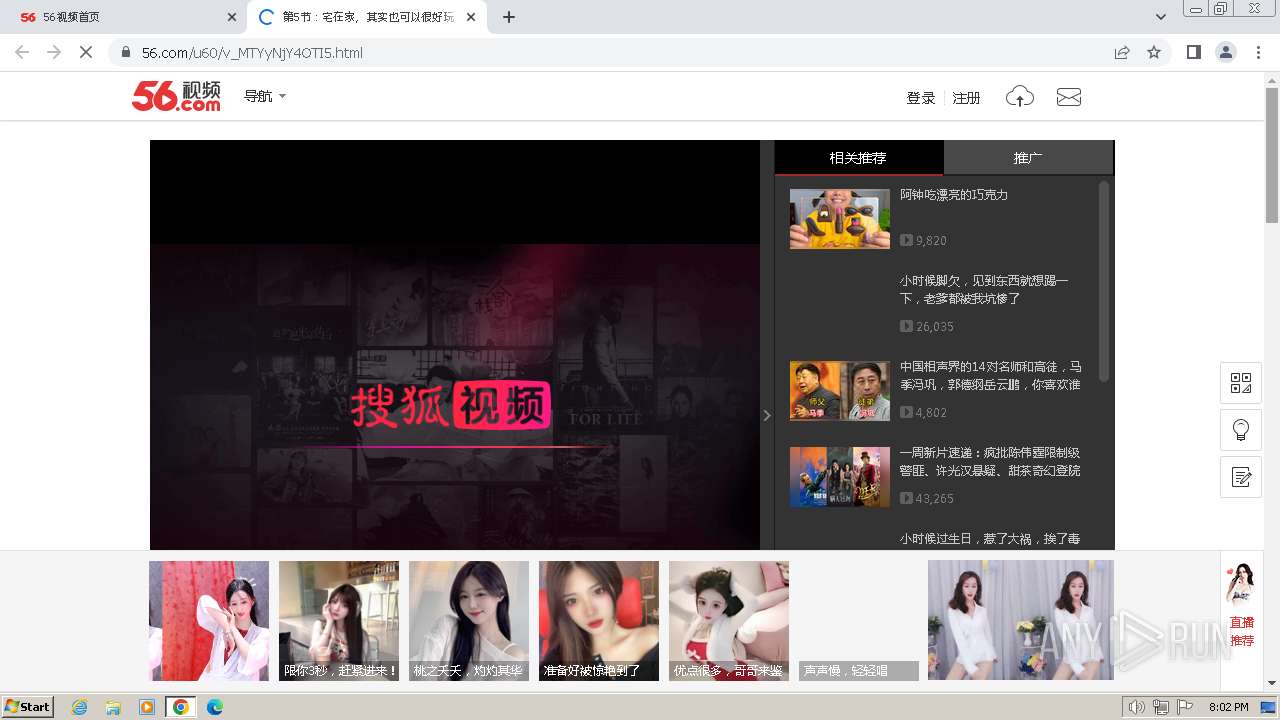Open Microsoft Edge from taskbar

(x=215, y=707)
